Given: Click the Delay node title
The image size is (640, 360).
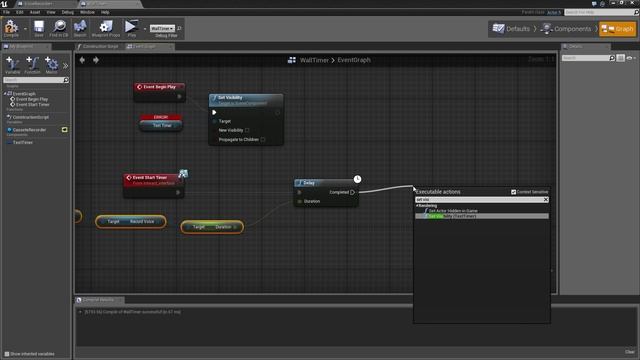Looking at the screenshot, I should (309, 183).
